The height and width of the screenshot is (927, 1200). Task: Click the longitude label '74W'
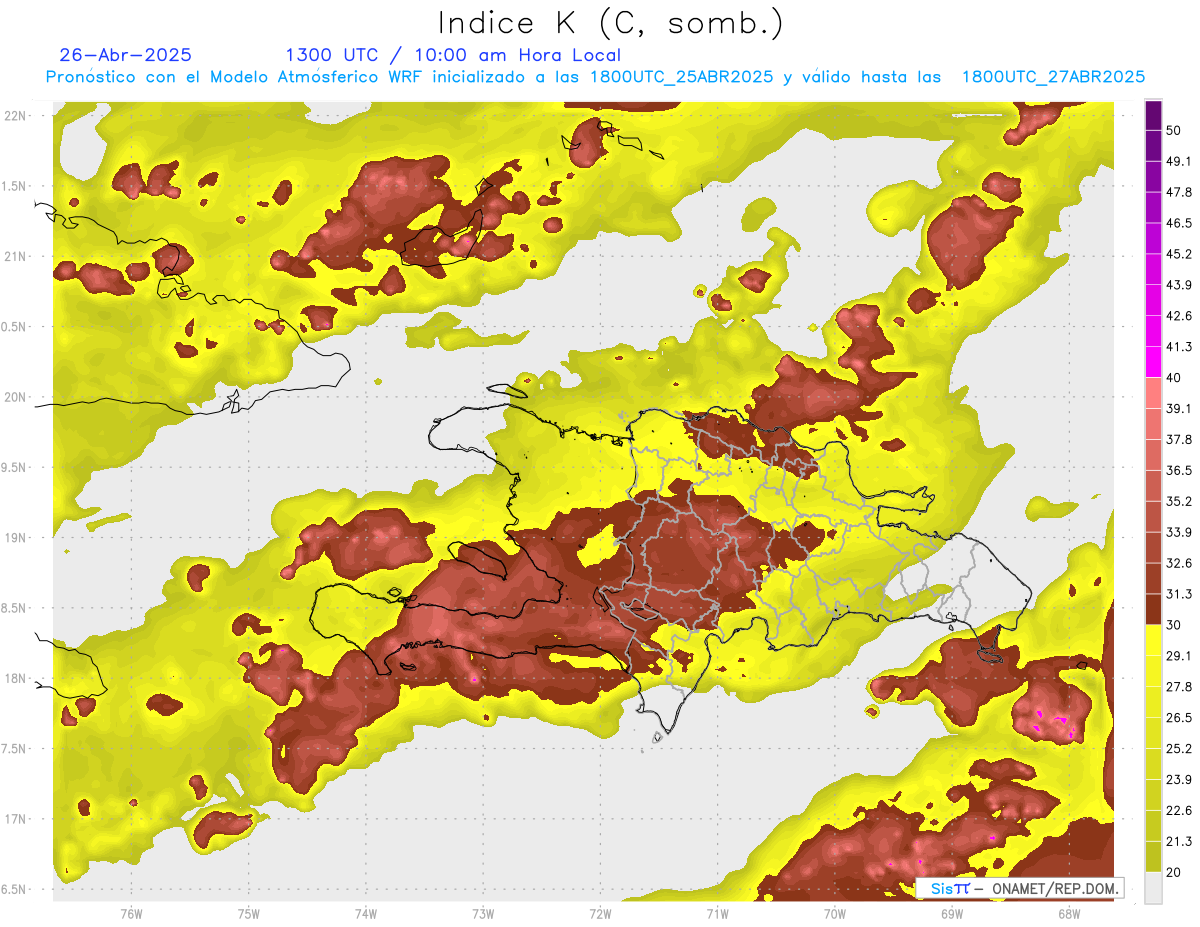click(365, 913)
